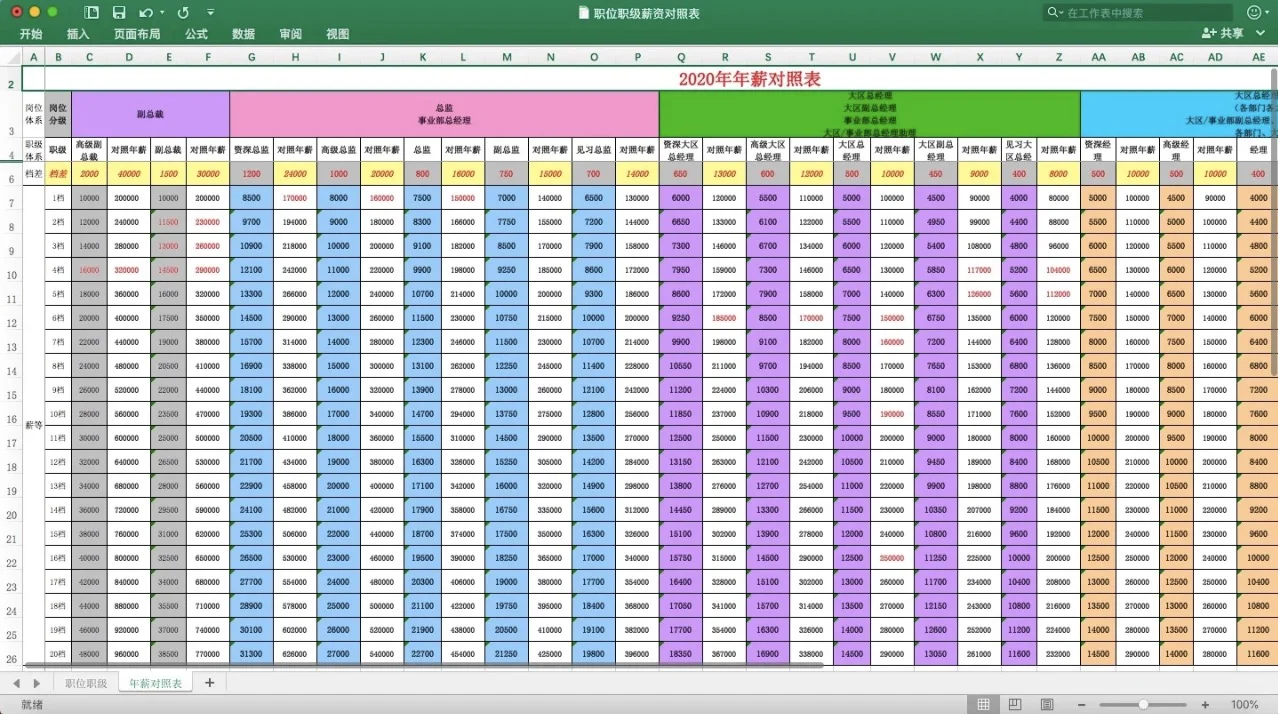Click the 高级副总裁 header cell
The width and height of the screenshot is (1278, 714).
pyautogui.click(x=89, y=150)
